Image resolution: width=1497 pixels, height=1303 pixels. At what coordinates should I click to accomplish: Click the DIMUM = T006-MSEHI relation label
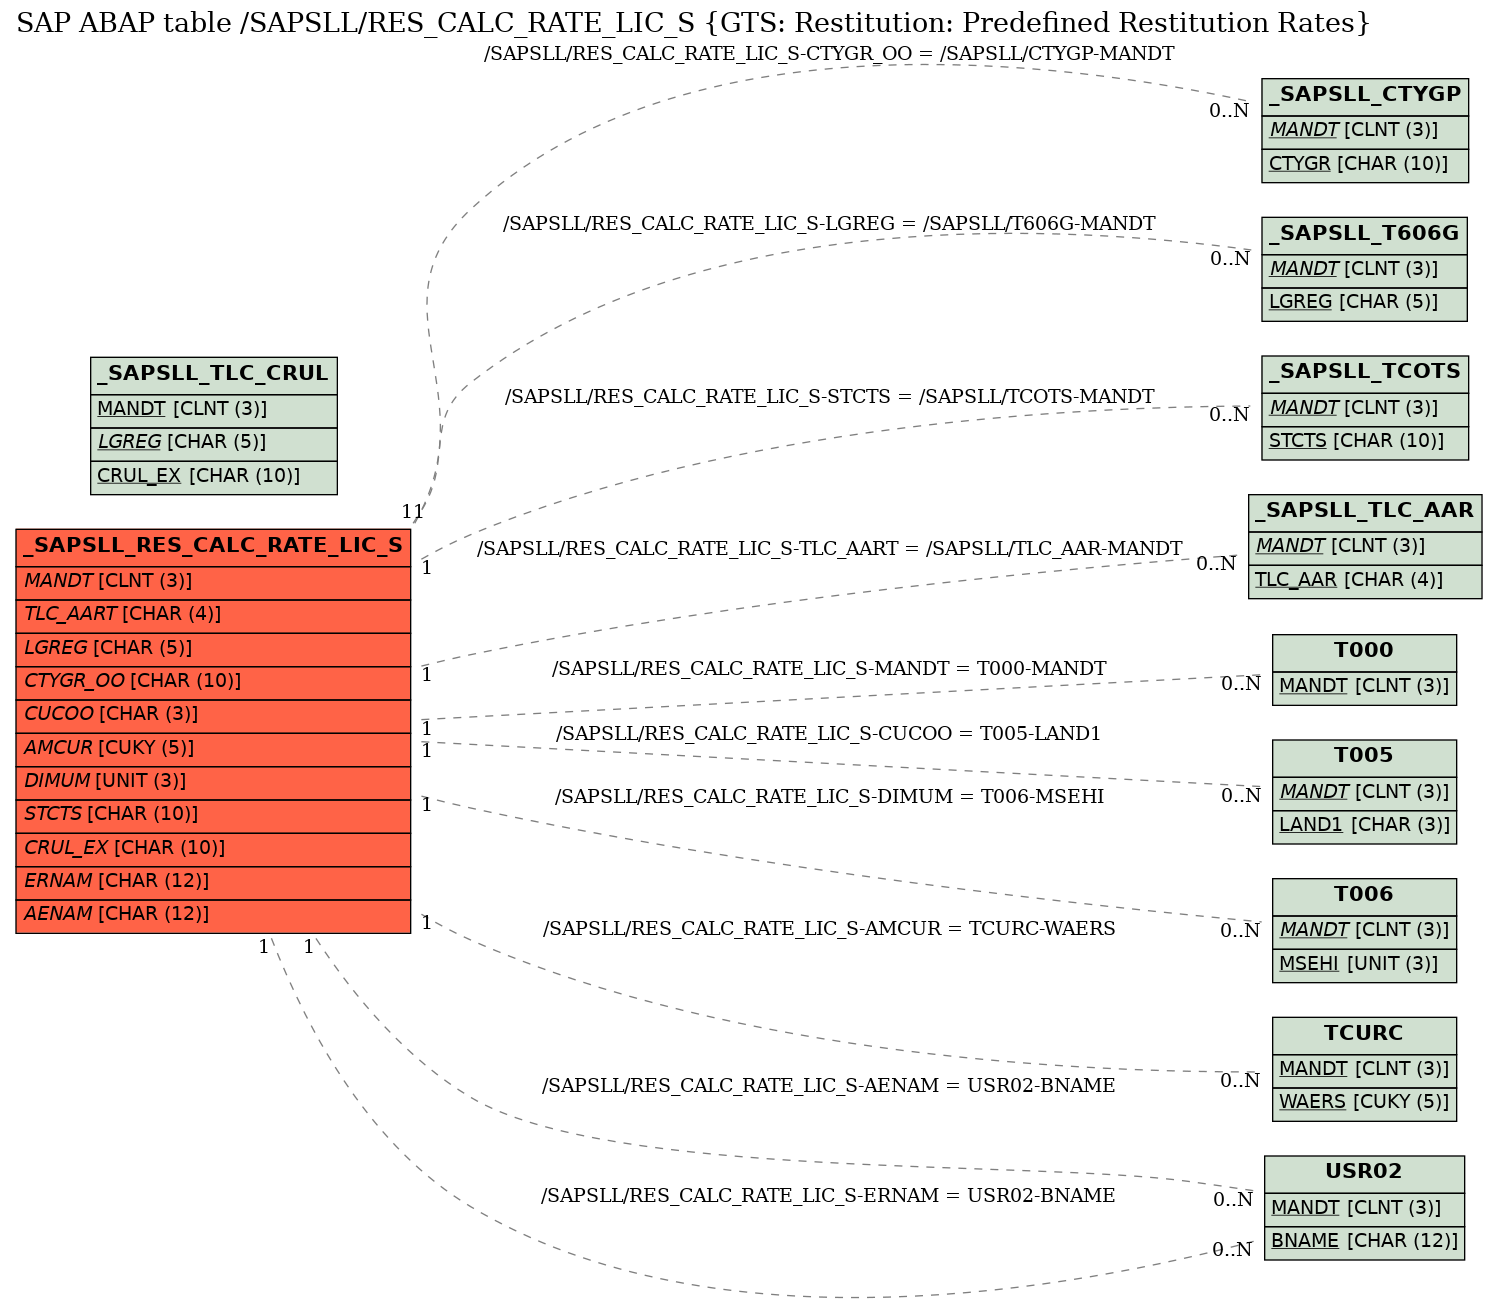tap(829, 797)
